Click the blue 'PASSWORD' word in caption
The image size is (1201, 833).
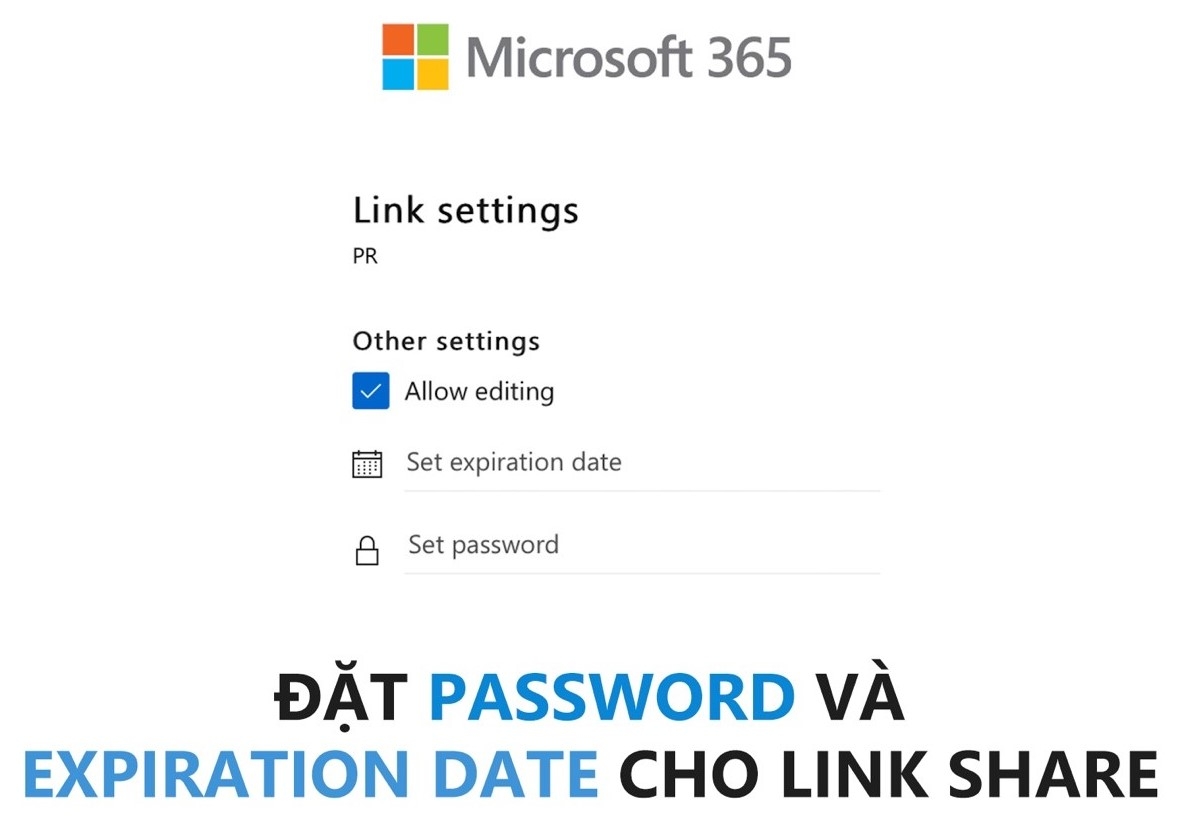tap(611, 697)
